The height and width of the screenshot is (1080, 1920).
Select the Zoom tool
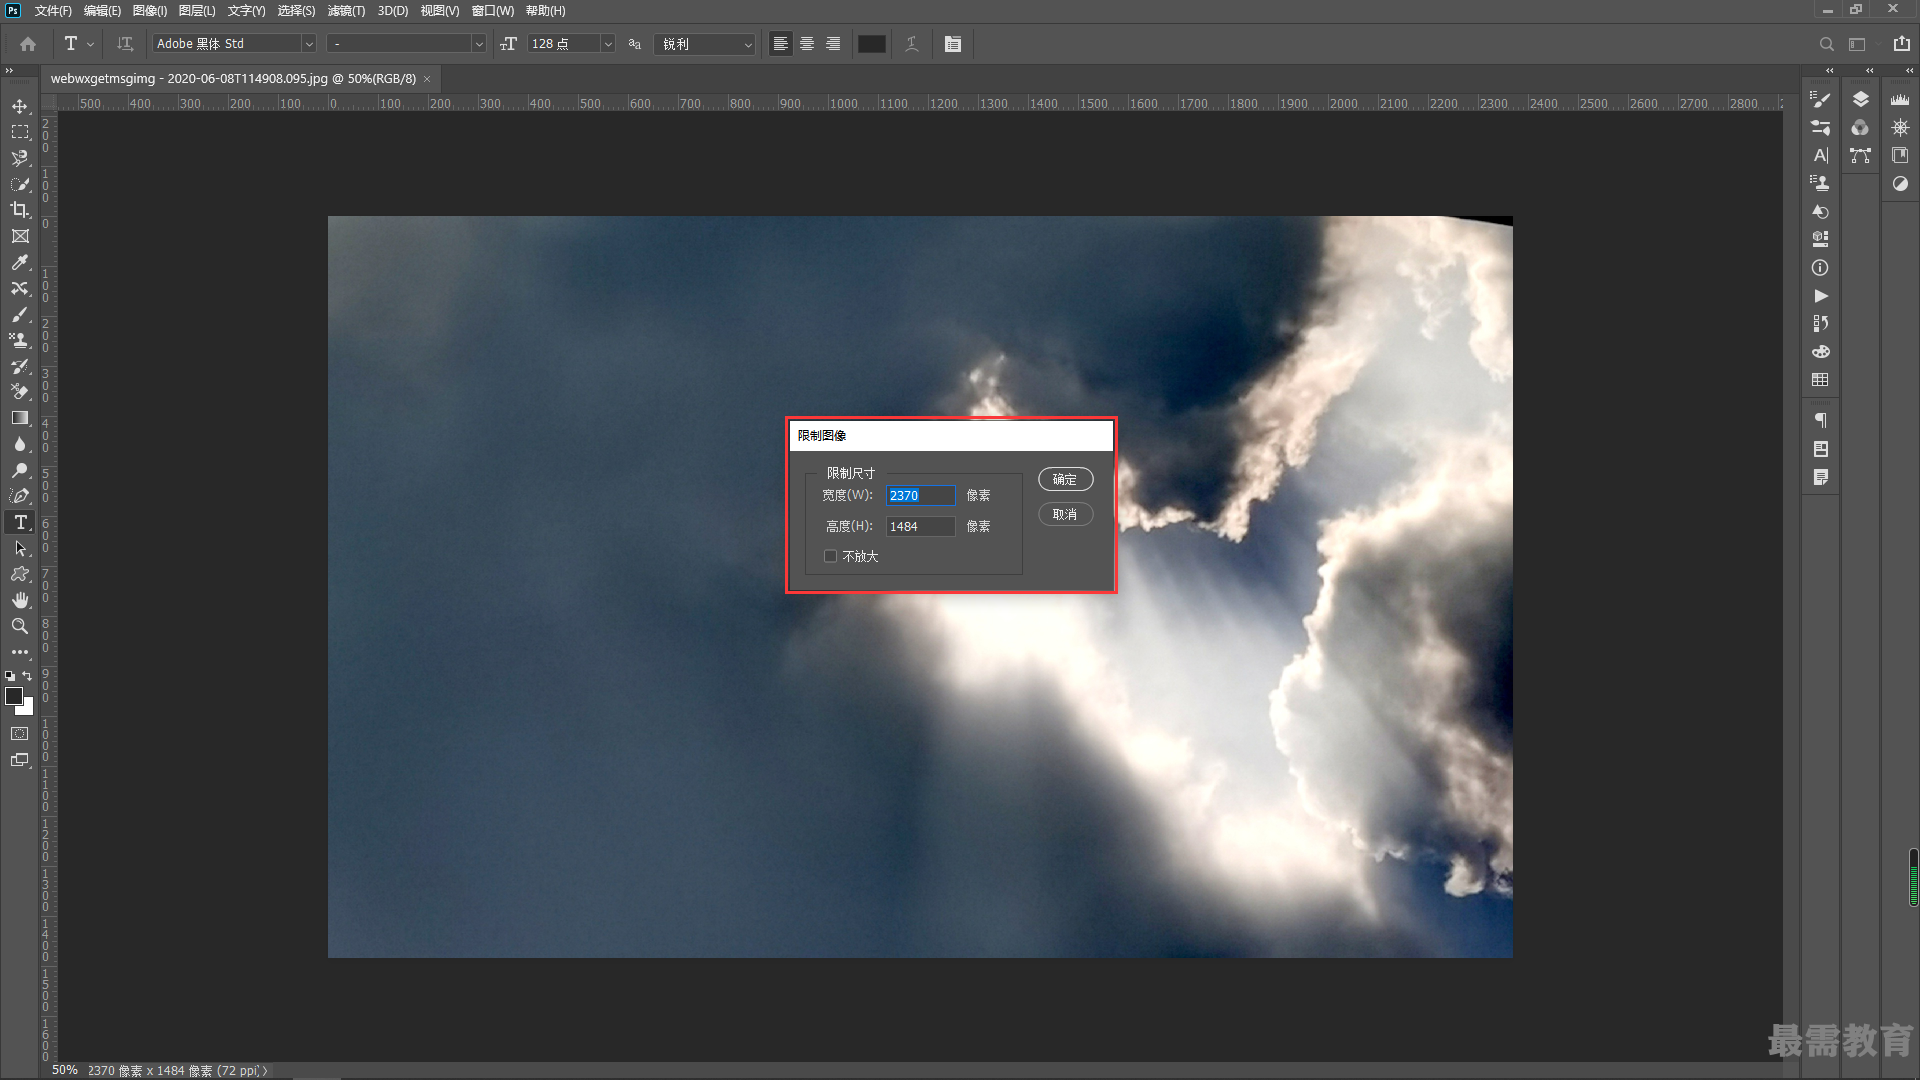coord(20,626)
